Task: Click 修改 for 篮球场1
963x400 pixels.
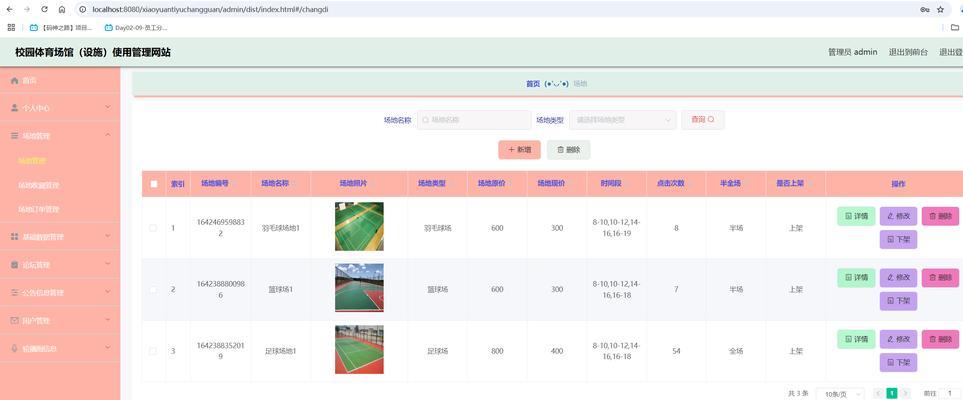Action: click(899, 278)
